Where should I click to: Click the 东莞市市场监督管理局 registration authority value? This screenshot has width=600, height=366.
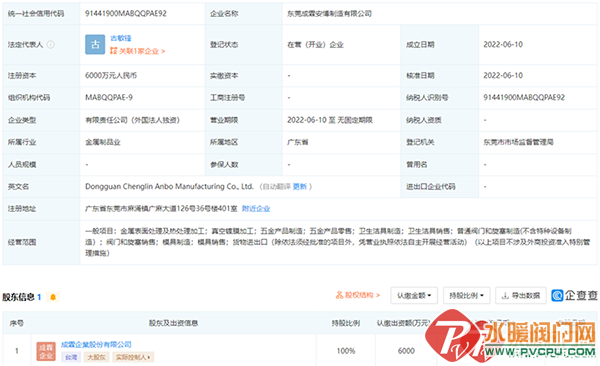[518, 142]
